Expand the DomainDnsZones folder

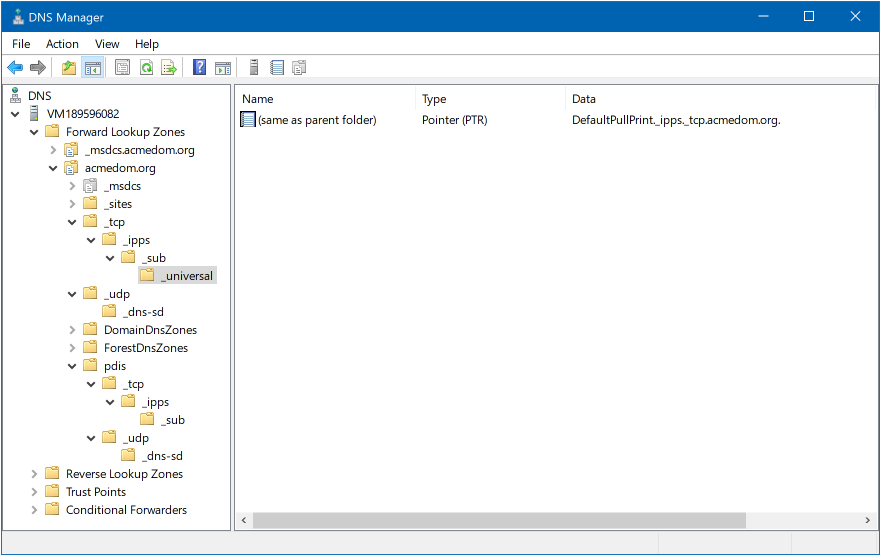pos(72,330)
